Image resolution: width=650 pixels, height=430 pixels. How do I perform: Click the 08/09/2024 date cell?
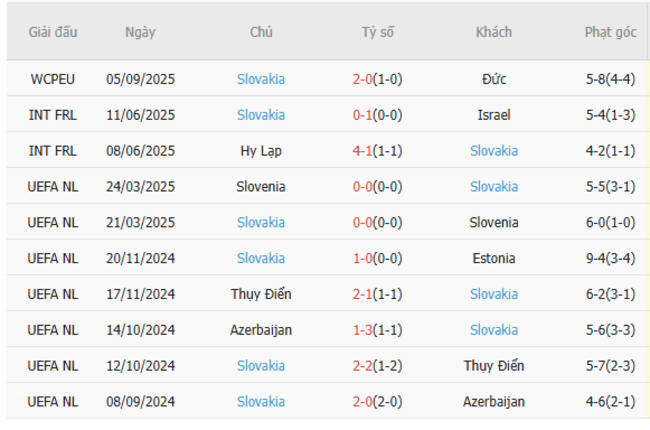[x=140, y=402]
